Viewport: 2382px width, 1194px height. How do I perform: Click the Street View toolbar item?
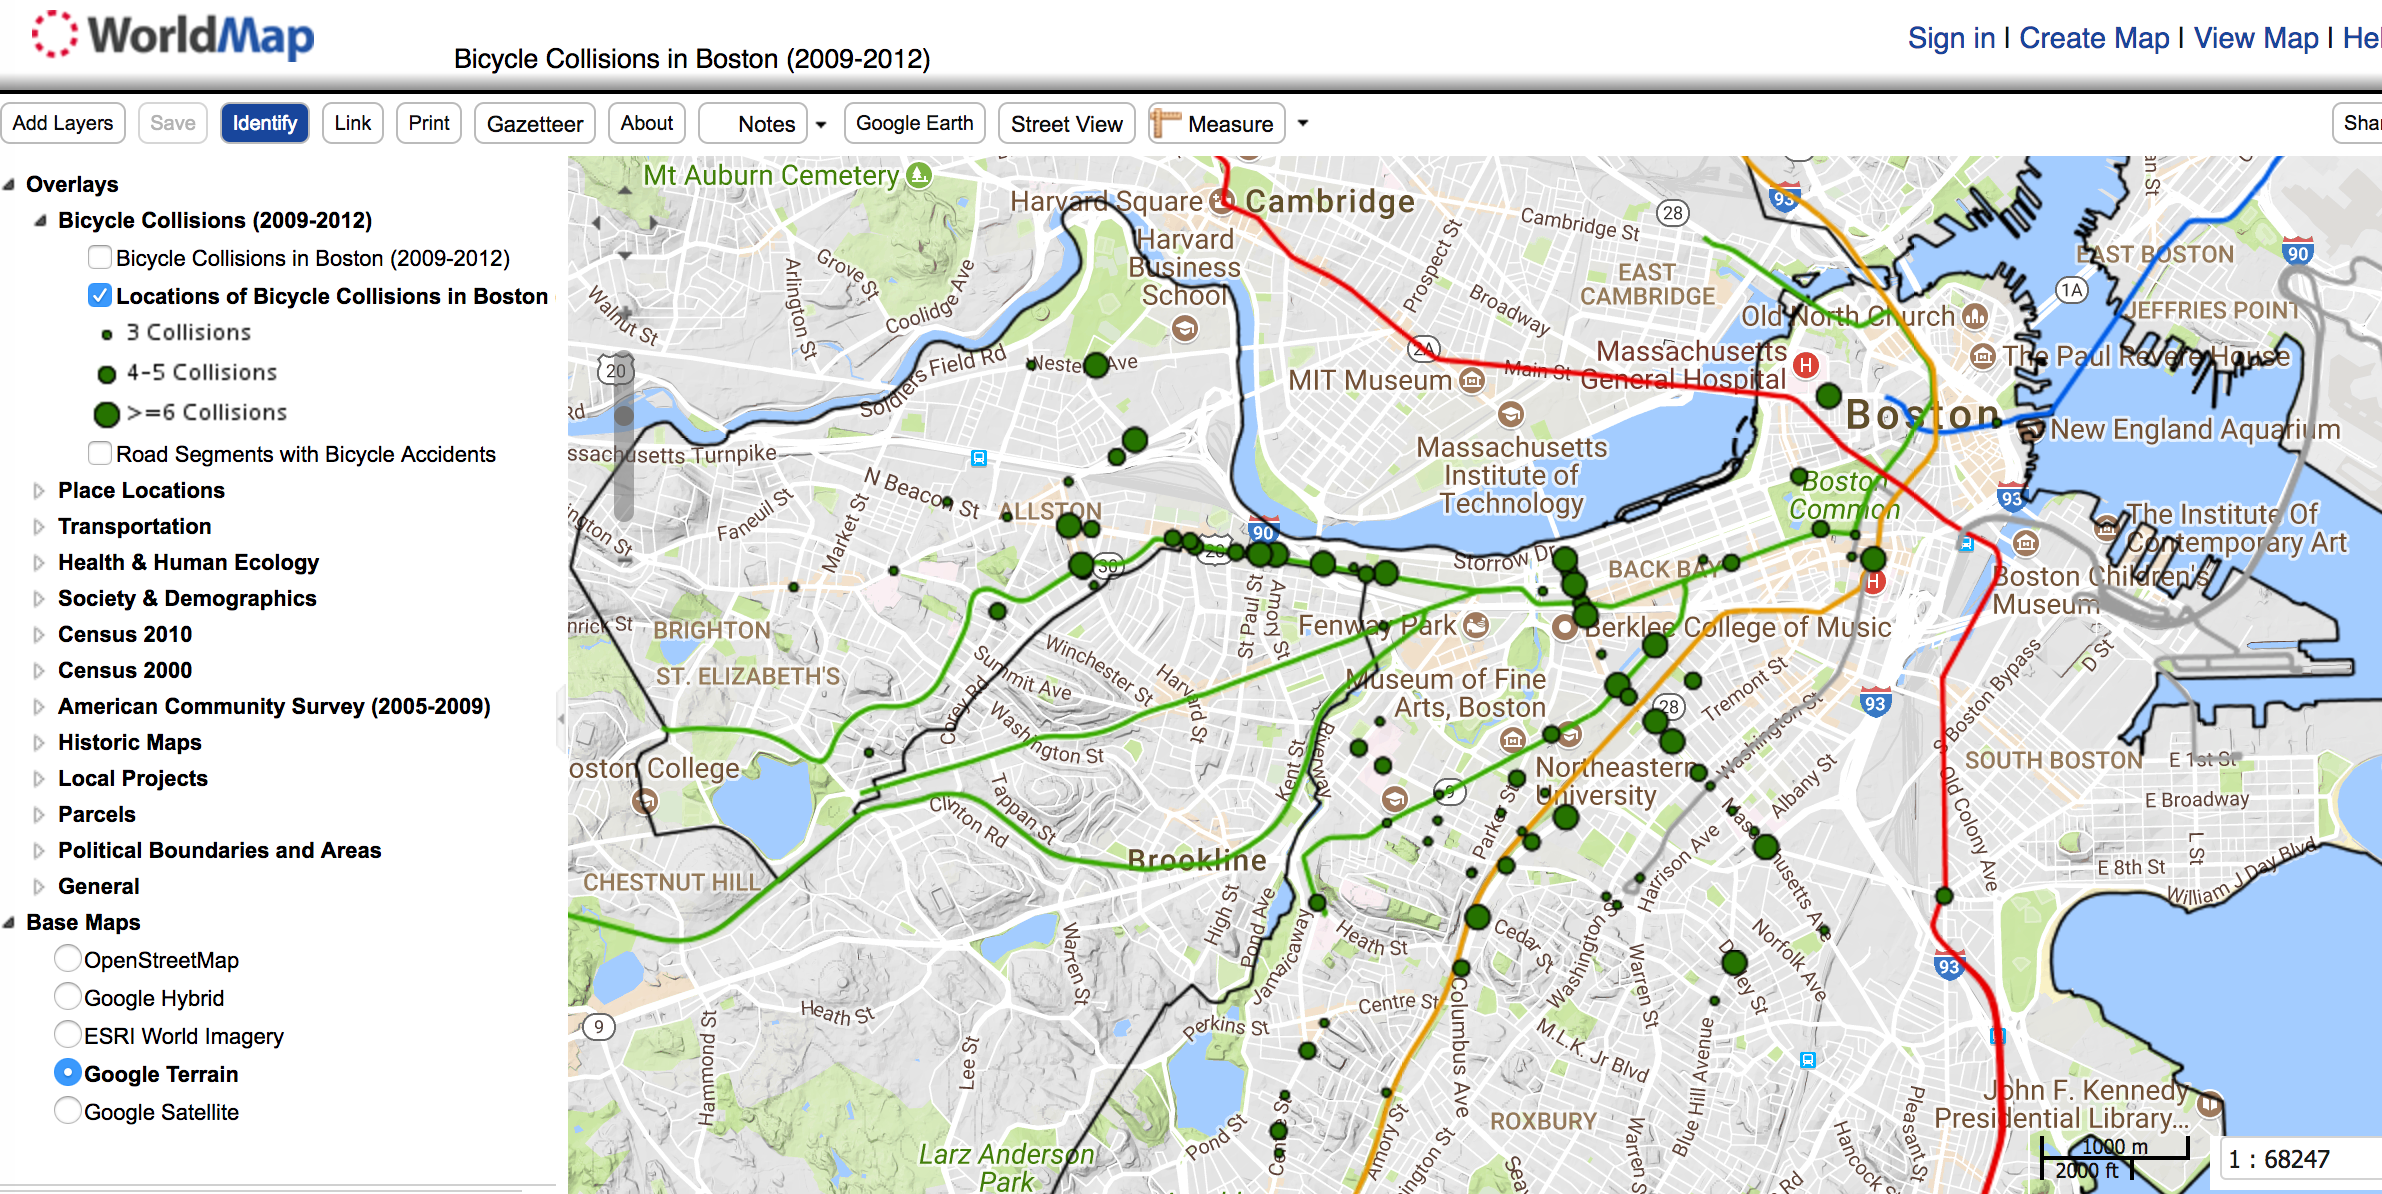point(1066,123)
